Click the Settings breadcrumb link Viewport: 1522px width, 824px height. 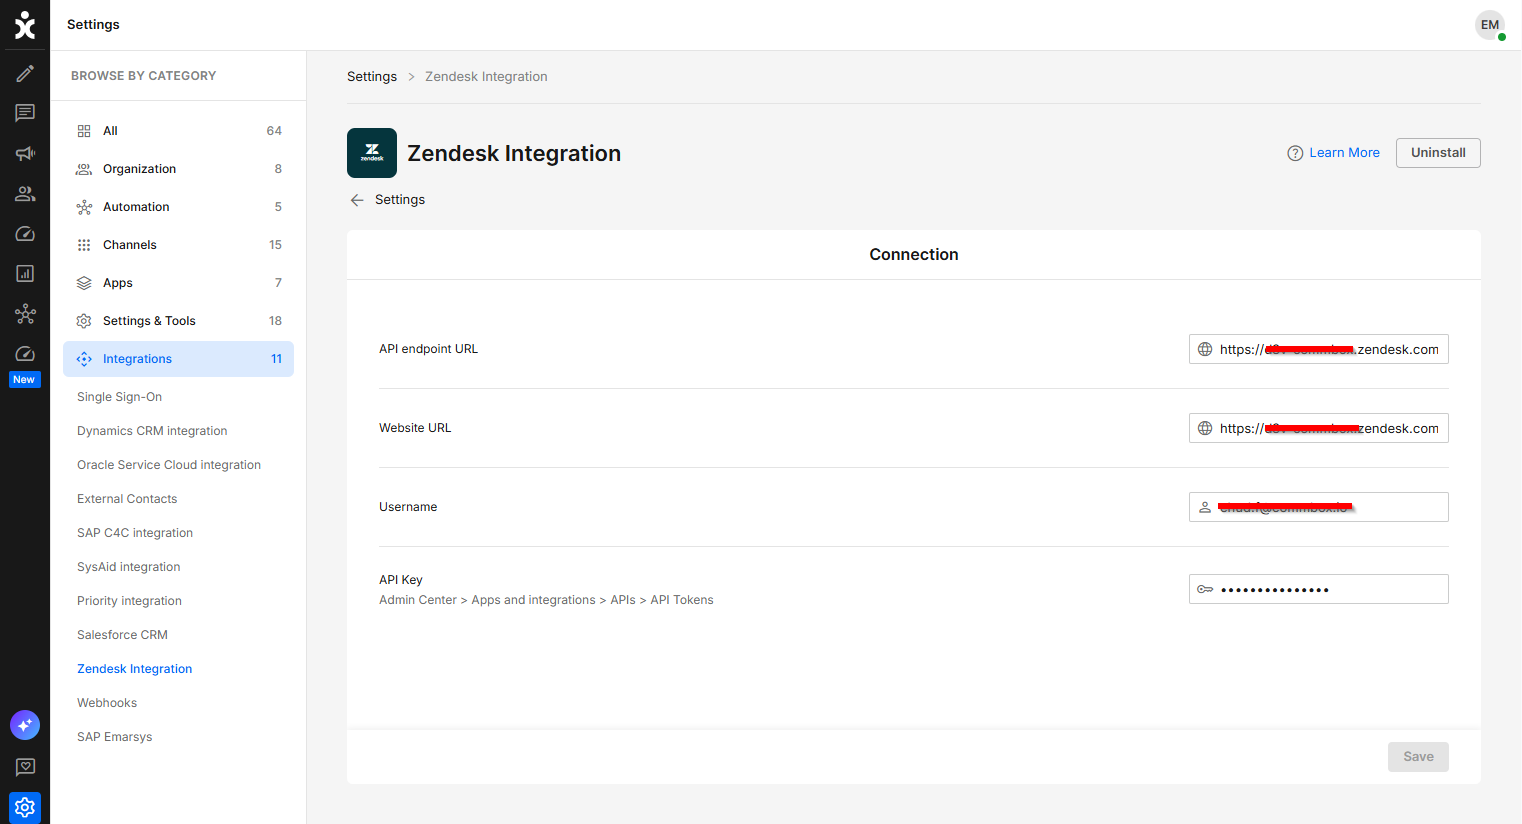(372, 77)
